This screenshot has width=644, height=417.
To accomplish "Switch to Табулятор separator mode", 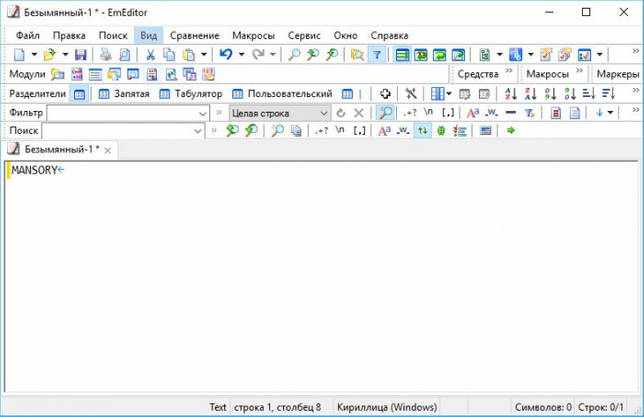I will pyautogui.click(x=191, y=94).
